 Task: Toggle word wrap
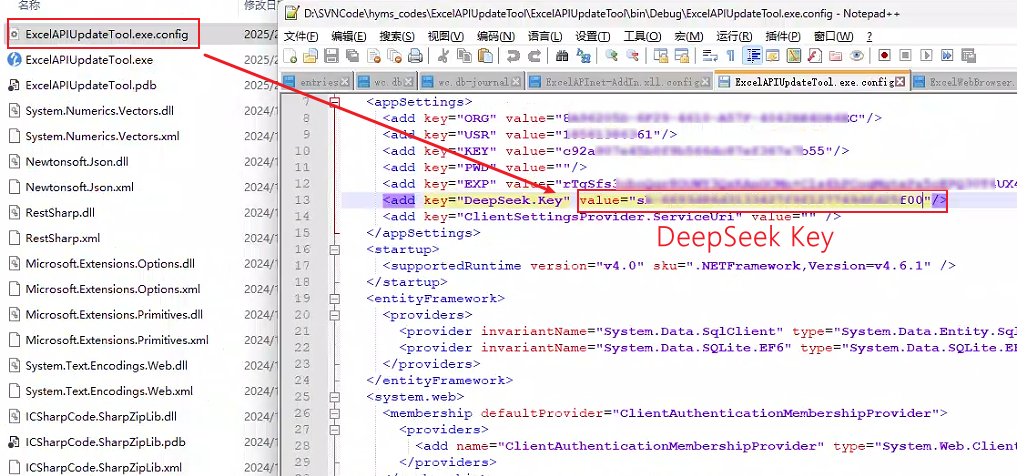coord(710,56)
